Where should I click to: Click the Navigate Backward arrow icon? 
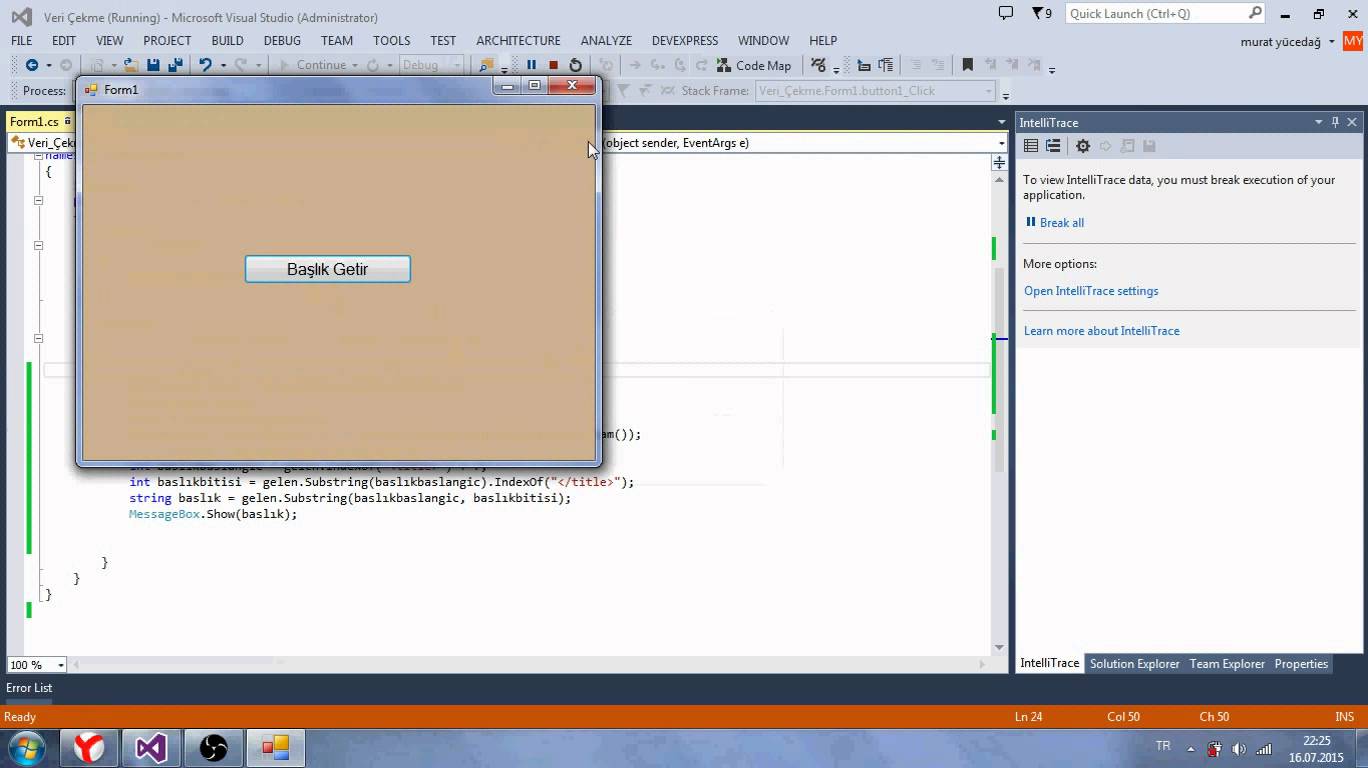[x=32, y=65]
